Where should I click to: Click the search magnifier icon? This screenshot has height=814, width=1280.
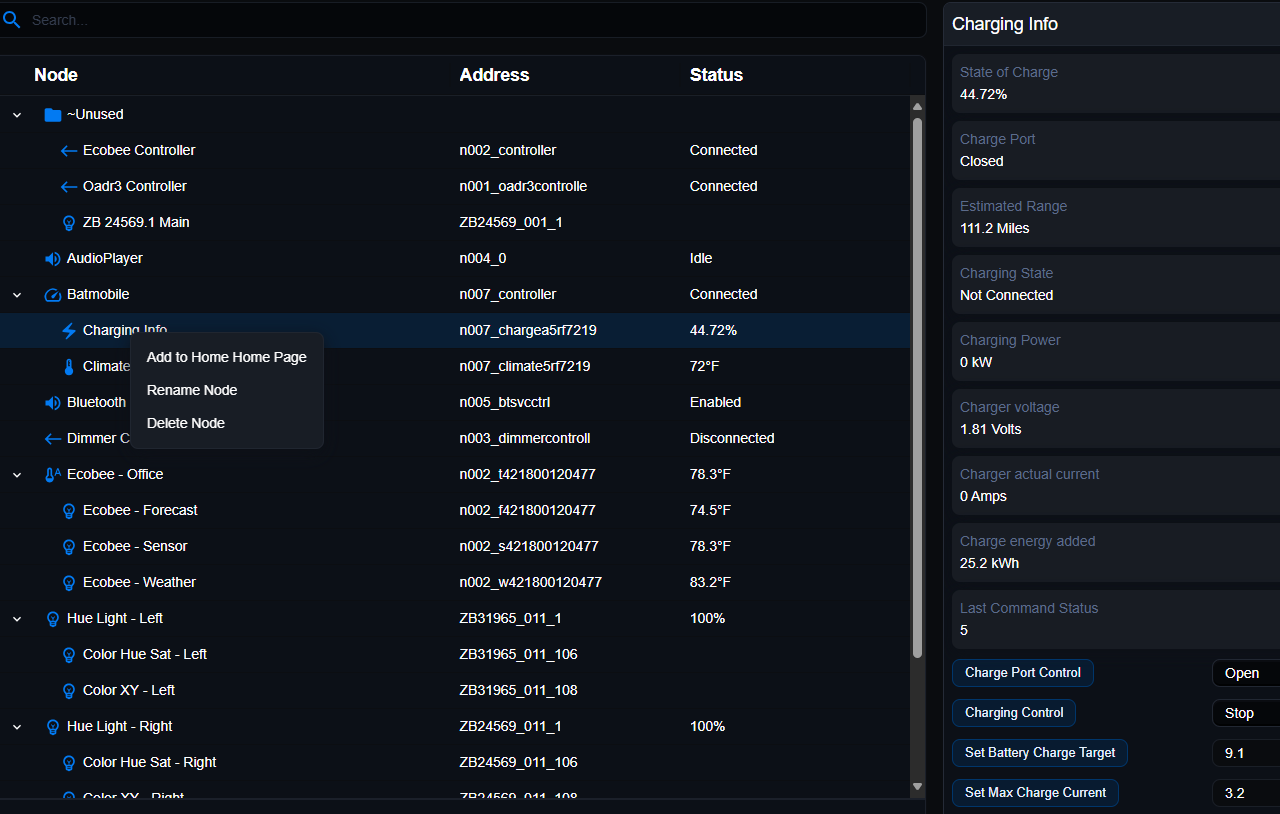point(12,19)
